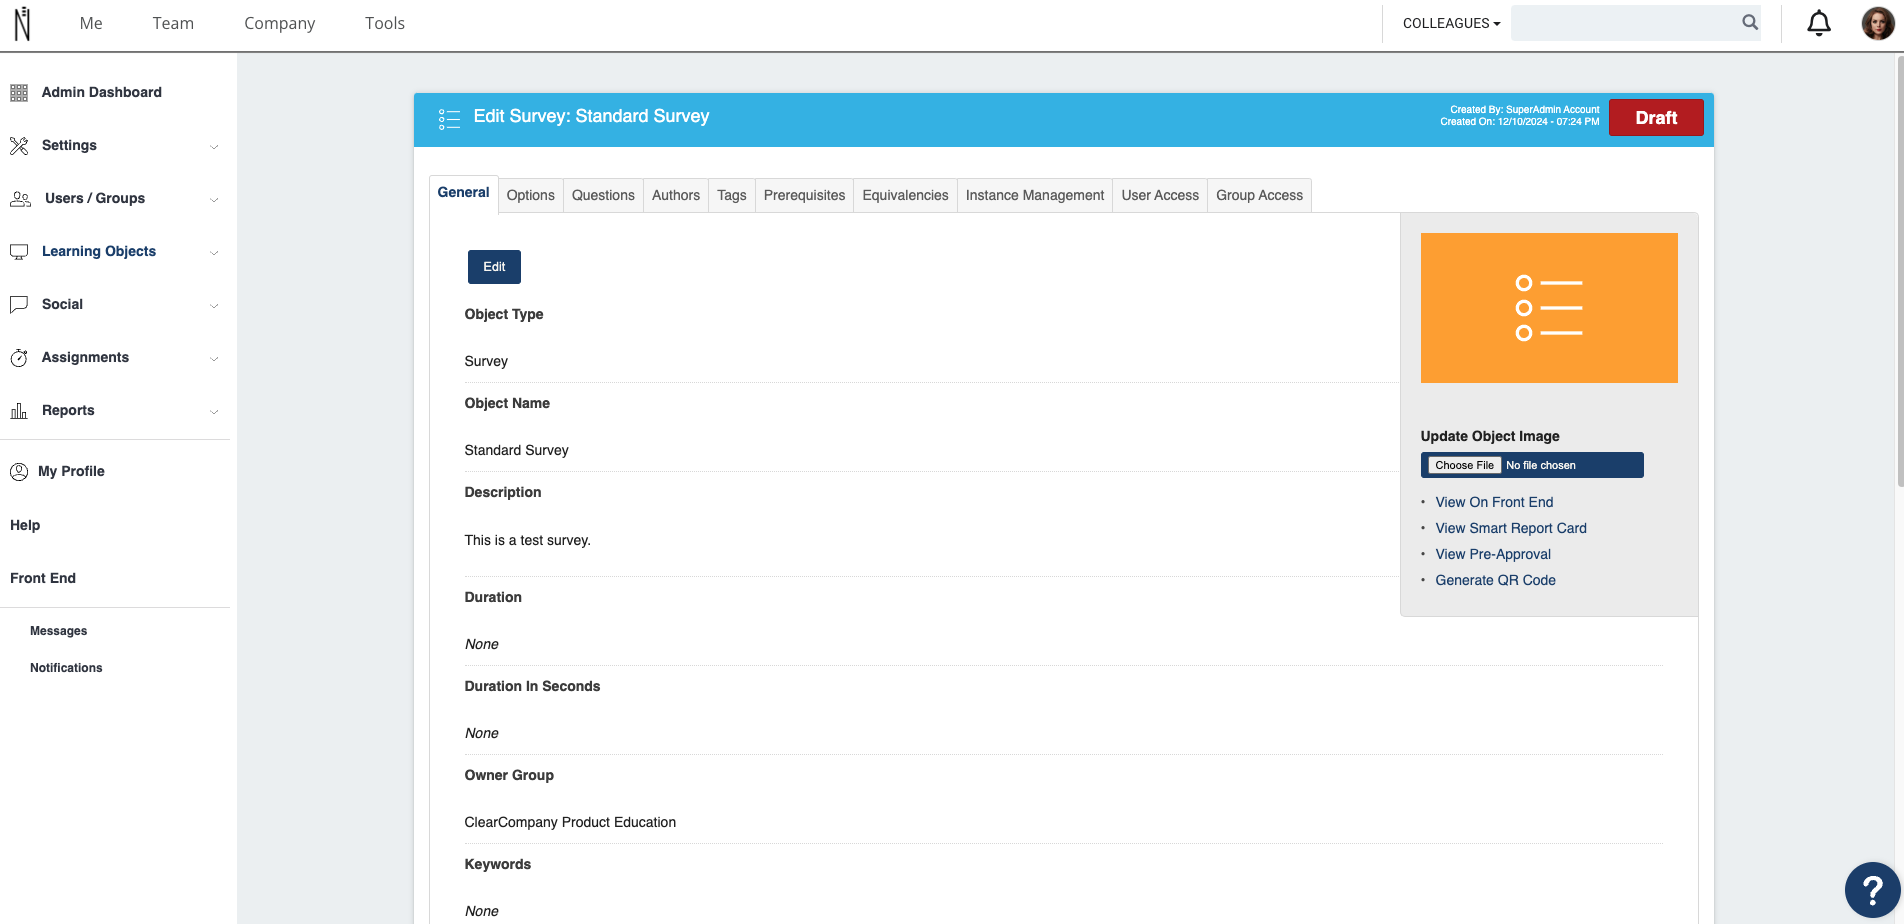This screenshot has width=1904, height=924.
Task: Expand the Learning Objects chevron
Action: 214,253
